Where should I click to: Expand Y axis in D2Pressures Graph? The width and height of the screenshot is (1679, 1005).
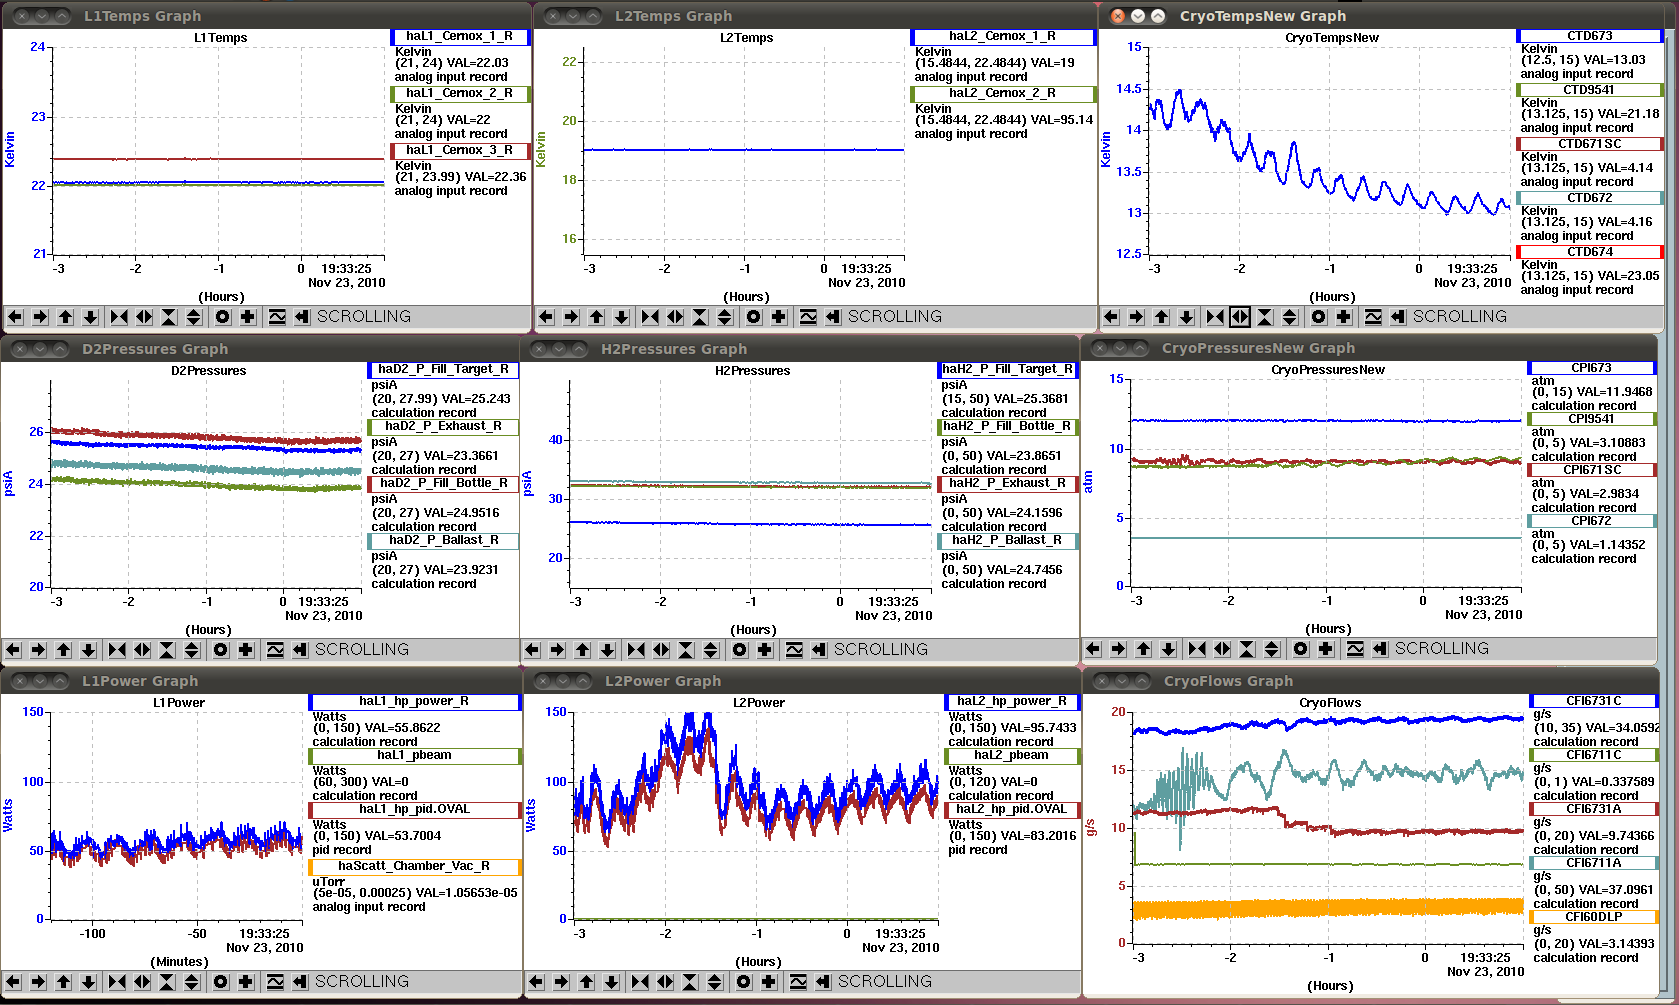point(192,650)
